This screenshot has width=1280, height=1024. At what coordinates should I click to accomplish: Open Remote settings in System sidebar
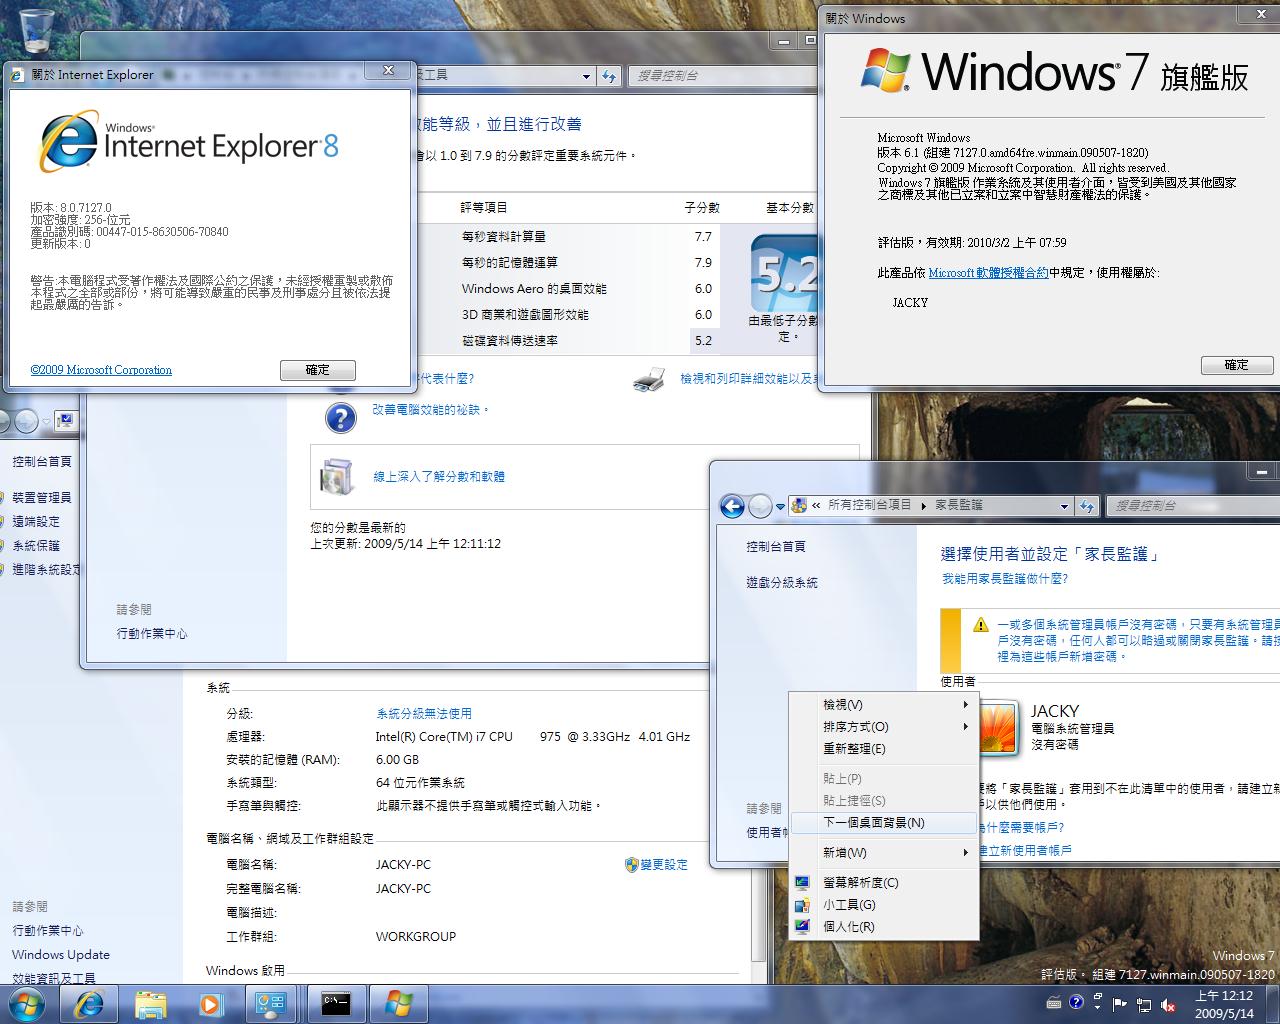pos(36,522)
